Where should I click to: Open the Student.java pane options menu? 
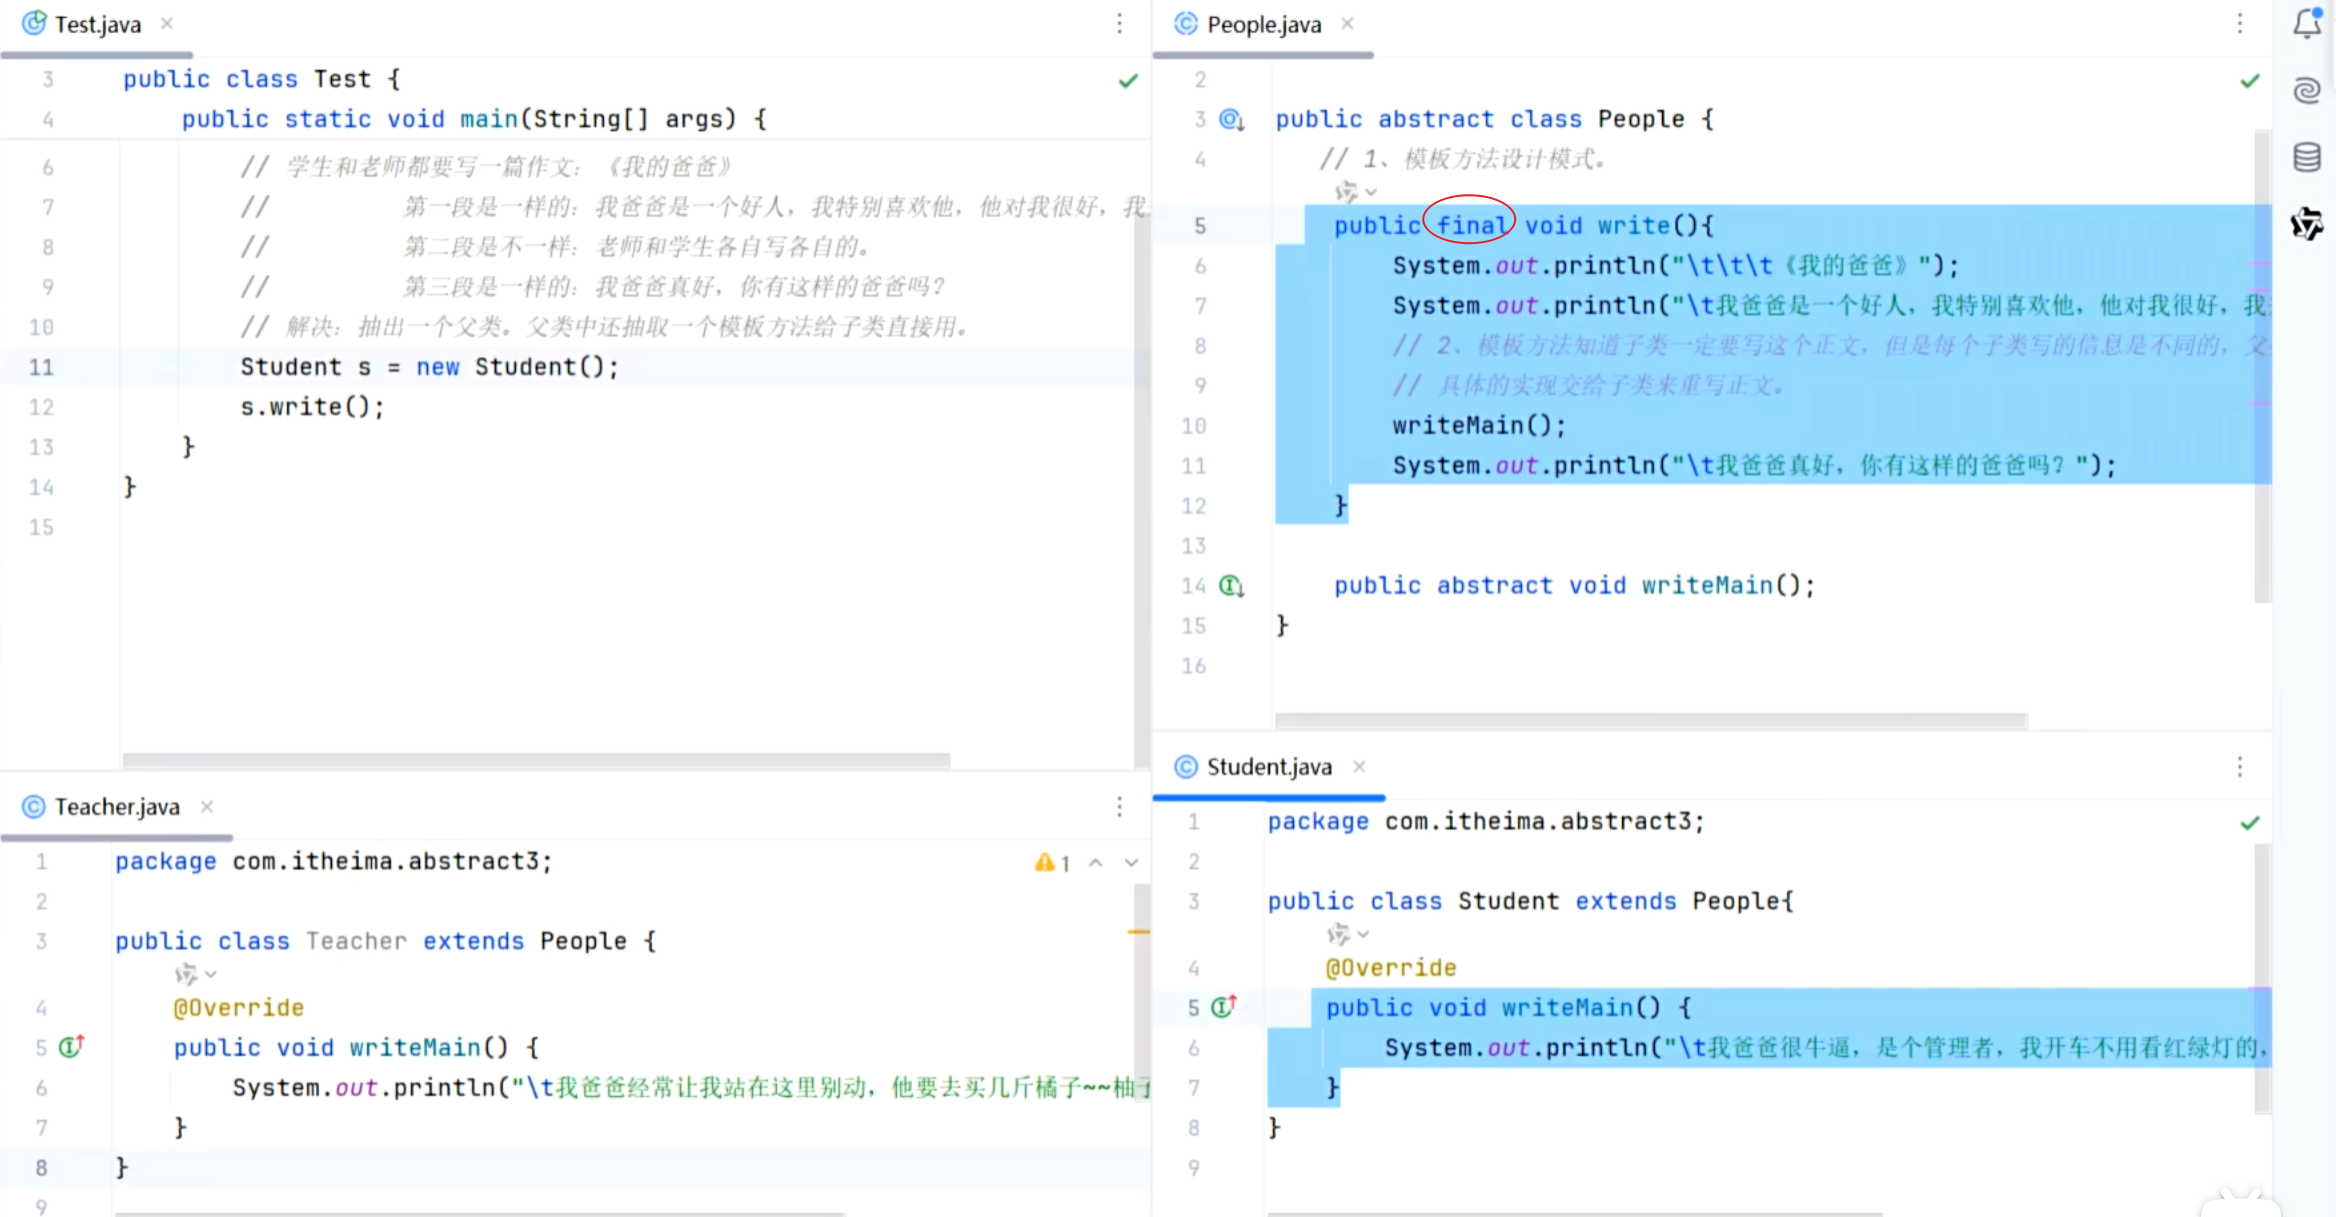pos(2239,767)
